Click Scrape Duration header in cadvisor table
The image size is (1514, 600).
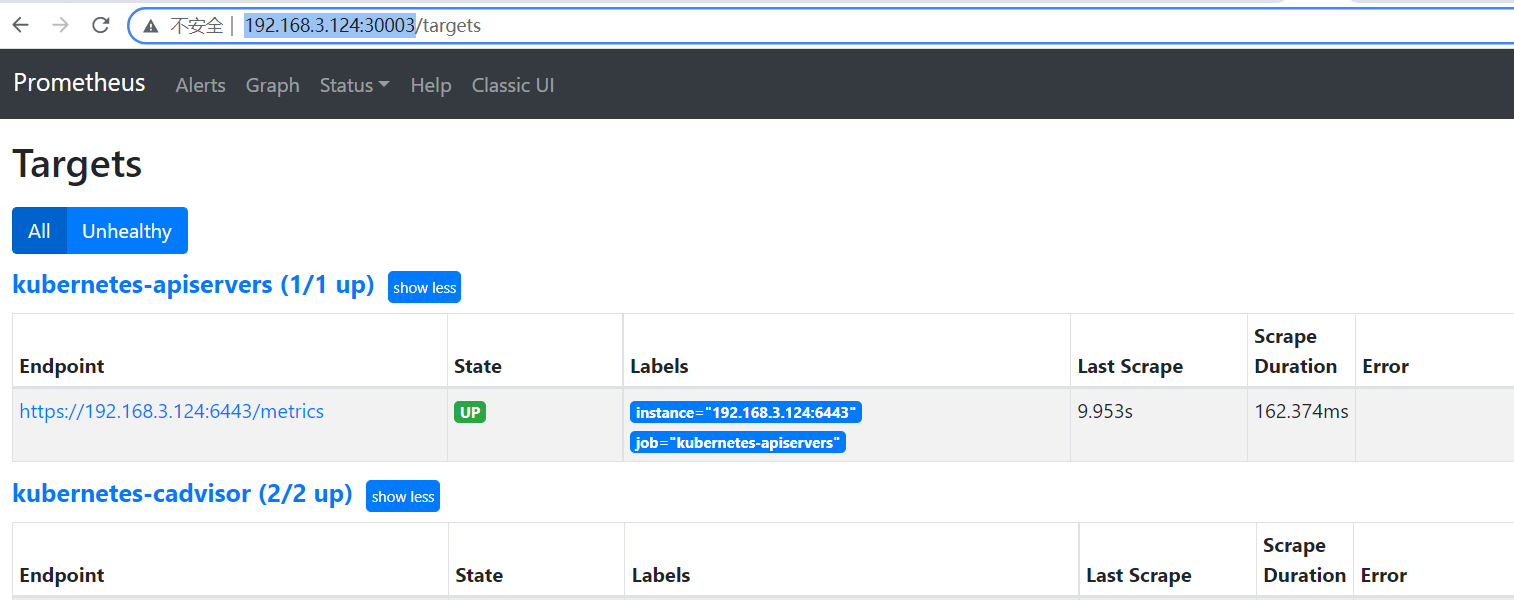coord(1305,560)
